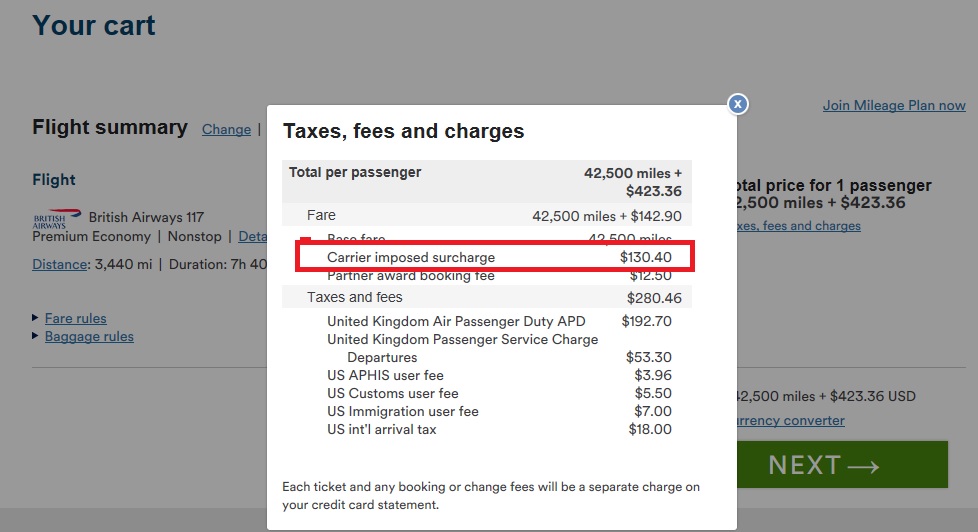
Task: Click the Carrier imposed surcharge row
Action: [x=495, y=257]
